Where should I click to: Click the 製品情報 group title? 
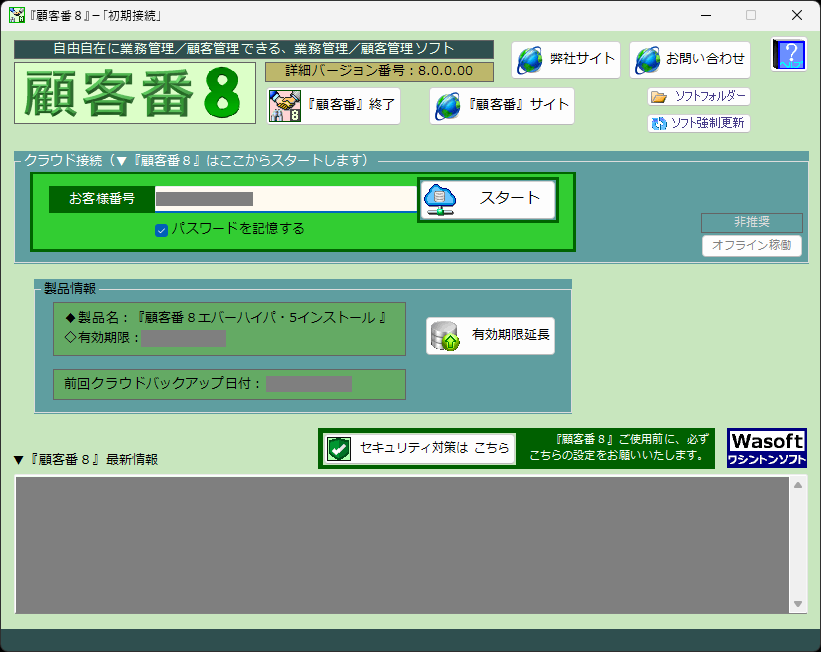pyautogui.click(x=70, y=289)
